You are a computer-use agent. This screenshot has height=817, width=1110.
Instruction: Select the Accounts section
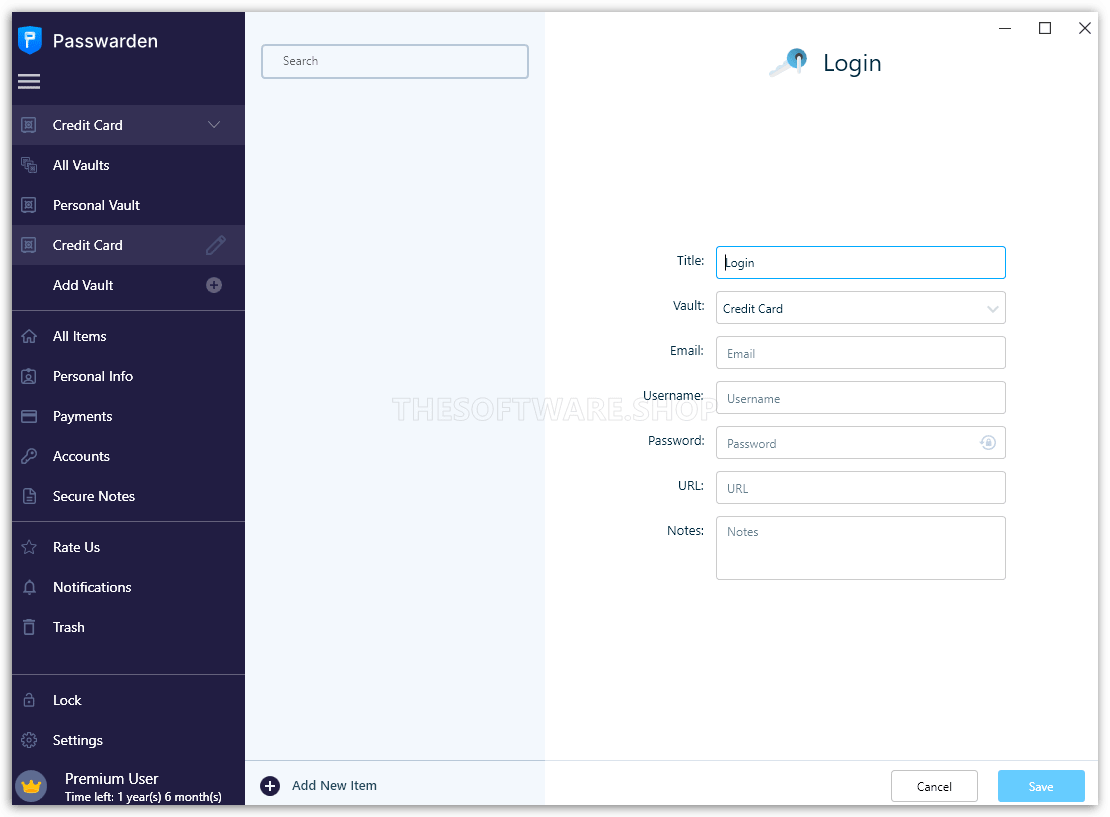click(81, 456)
